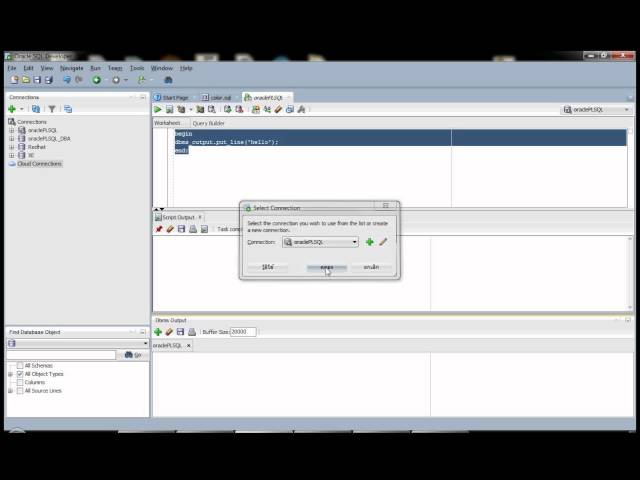Click the highlighted middle button in Select Connection dialog
The image size is (640, 480).
(x=327, y=267)
